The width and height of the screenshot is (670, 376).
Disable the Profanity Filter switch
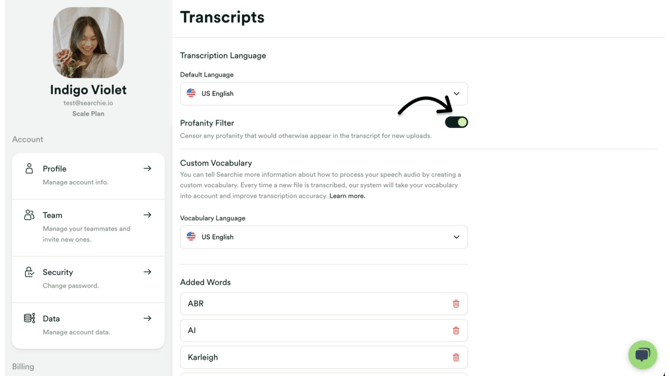click(x=456, y=123)
